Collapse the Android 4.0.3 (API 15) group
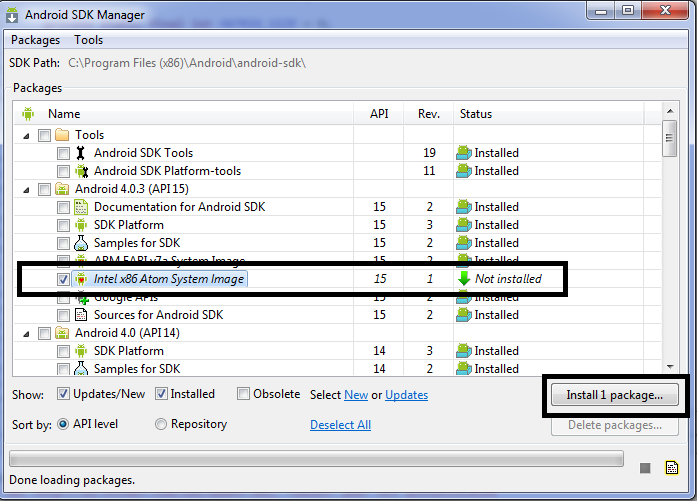Viewport: 697px width, 501px height. point(25,189)
